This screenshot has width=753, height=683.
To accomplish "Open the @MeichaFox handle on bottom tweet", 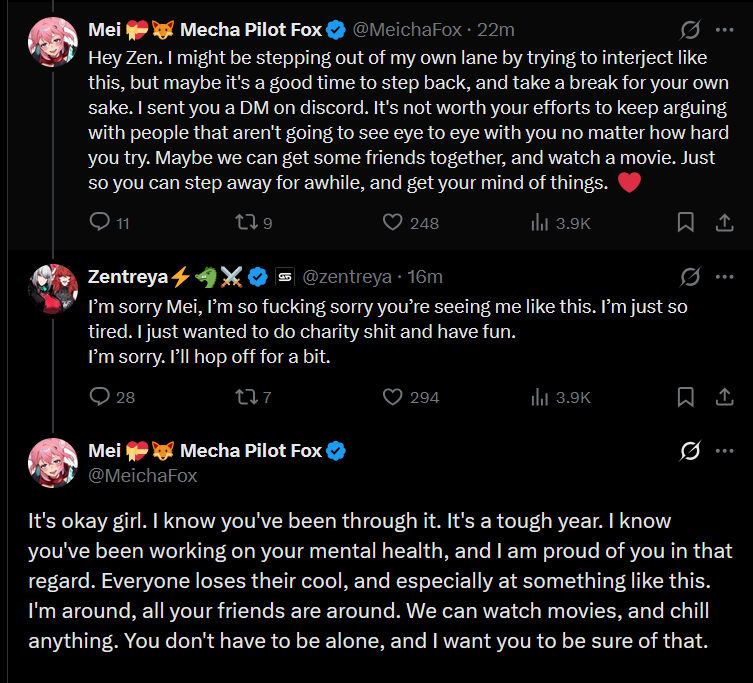I will coord(144,475).
